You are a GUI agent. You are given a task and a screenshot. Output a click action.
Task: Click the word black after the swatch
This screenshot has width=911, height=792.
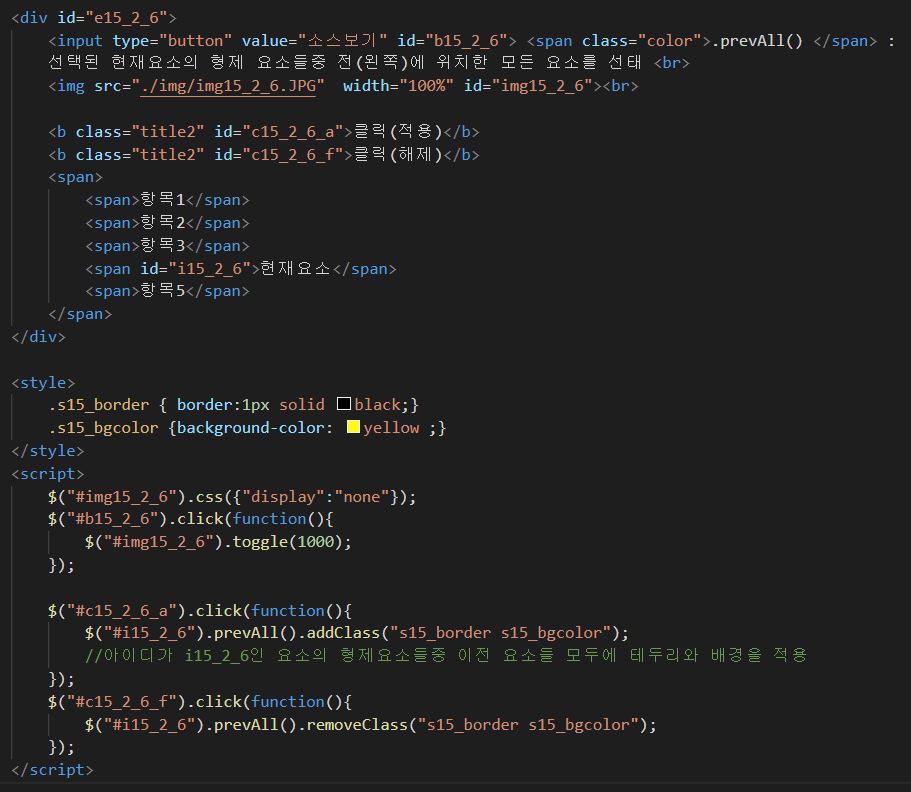[x=378, y=404]
